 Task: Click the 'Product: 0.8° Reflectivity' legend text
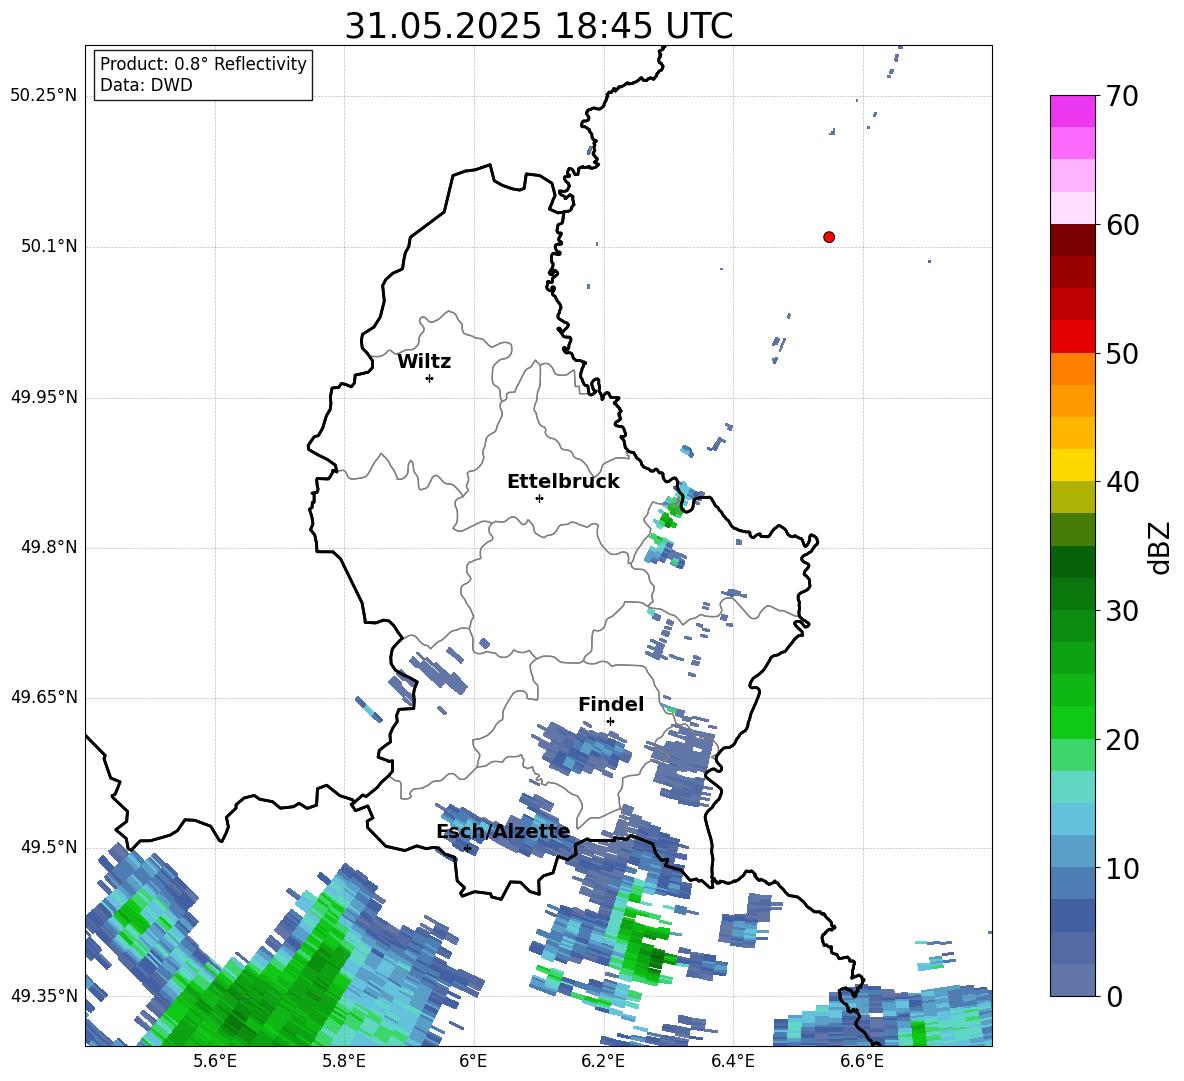tap(203, 64)
